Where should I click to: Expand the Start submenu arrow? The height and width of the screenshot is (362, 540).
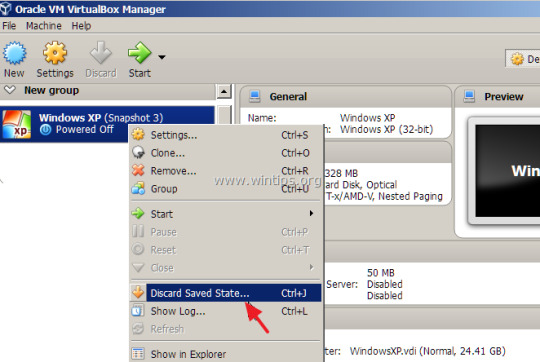[311, 214]
